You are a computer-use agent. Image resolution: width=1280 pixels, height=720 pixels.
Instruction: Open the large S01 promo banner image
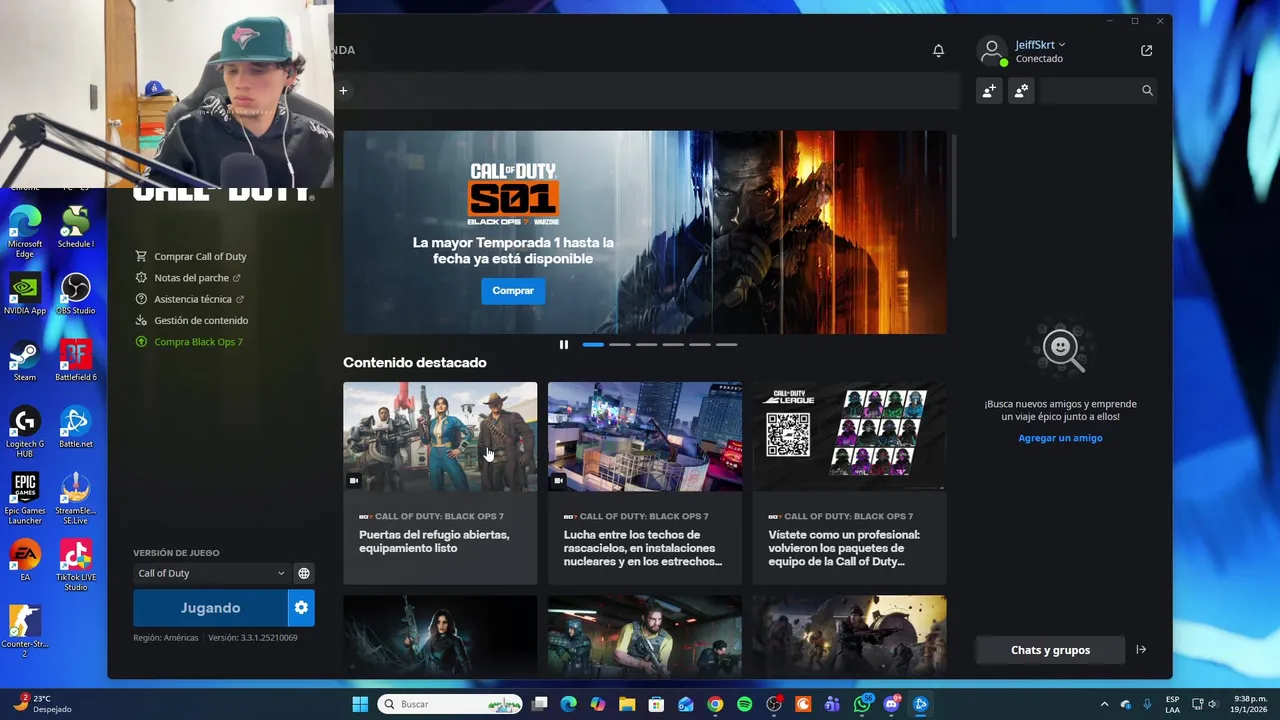[x=645, y=232]
